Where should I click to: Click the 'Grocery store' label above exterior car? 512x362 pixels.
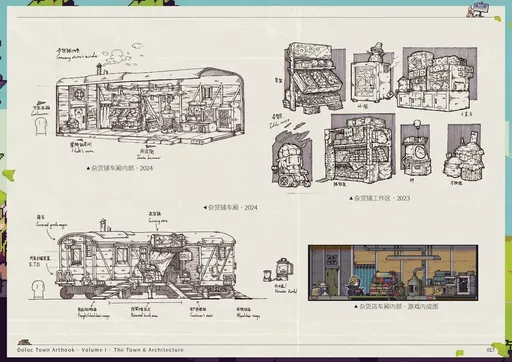coord(158,221)
